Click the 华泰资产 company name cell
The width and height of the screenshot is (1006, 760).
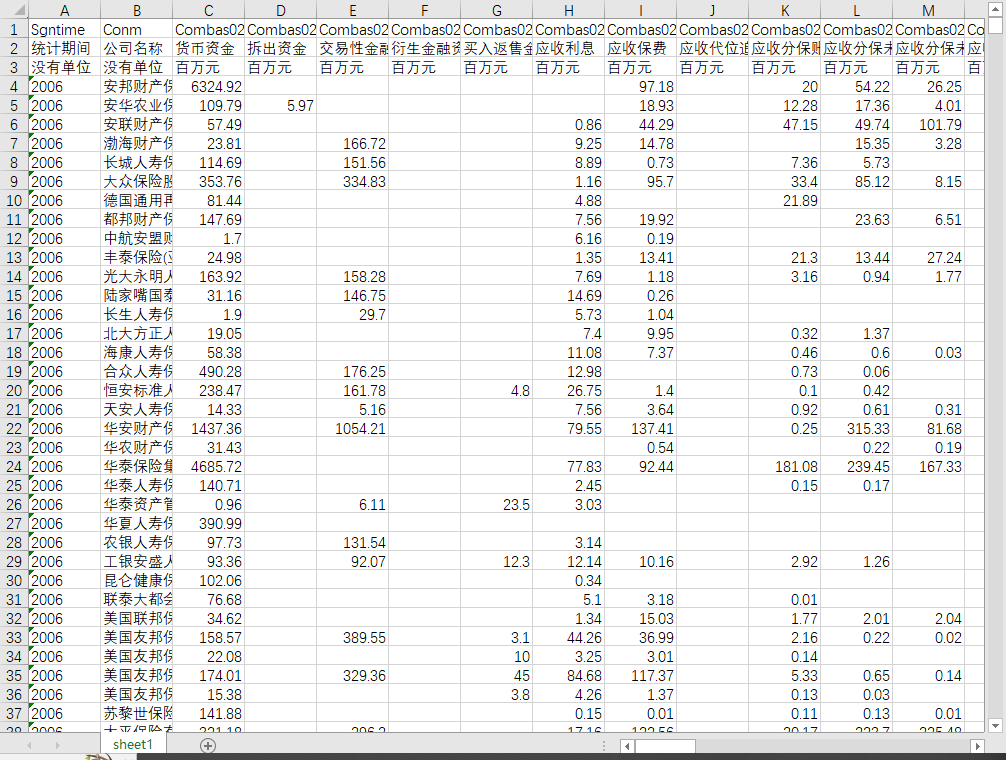(137, 505)
